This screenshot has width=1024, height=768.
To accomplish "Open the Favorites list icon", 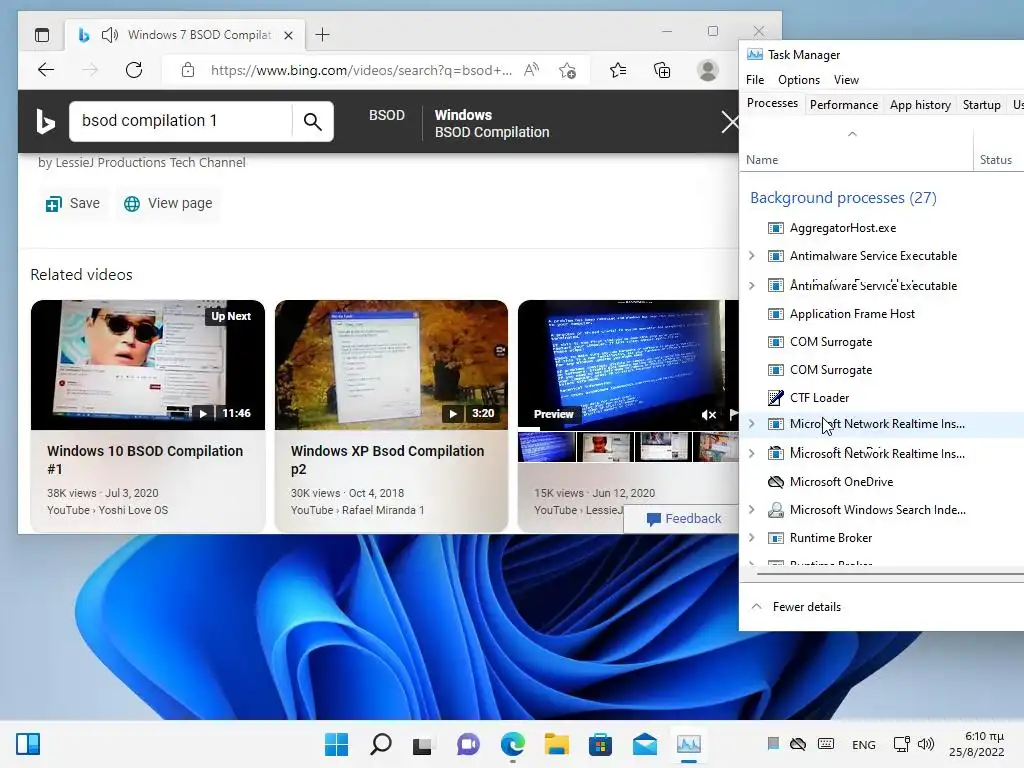I will pyautogui.click(x=618, y=70).
